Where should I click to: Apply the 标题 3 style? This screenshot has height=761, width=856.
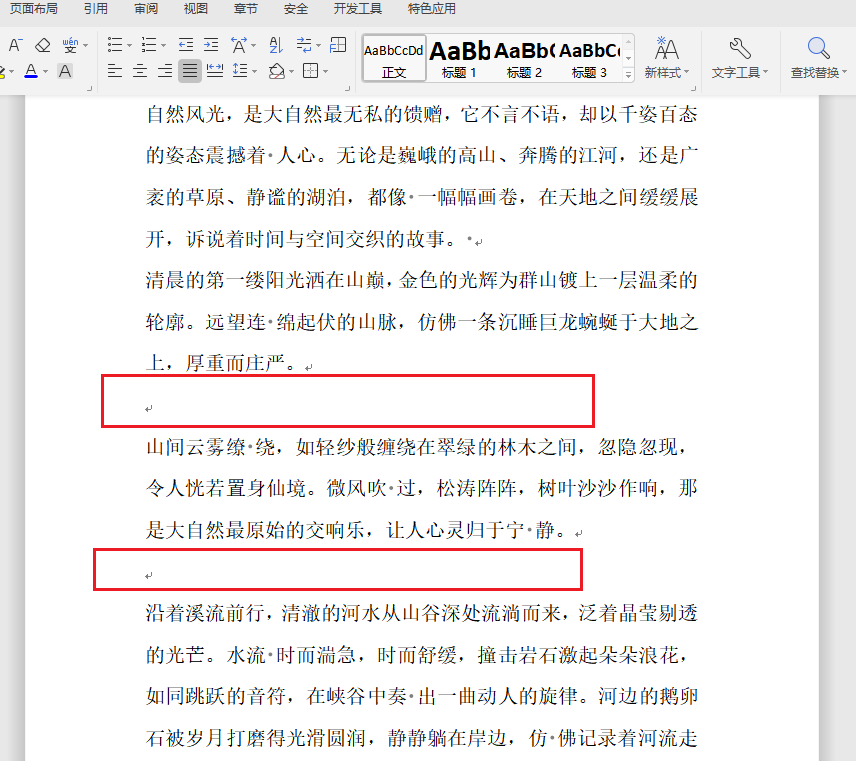pos(589,58)
